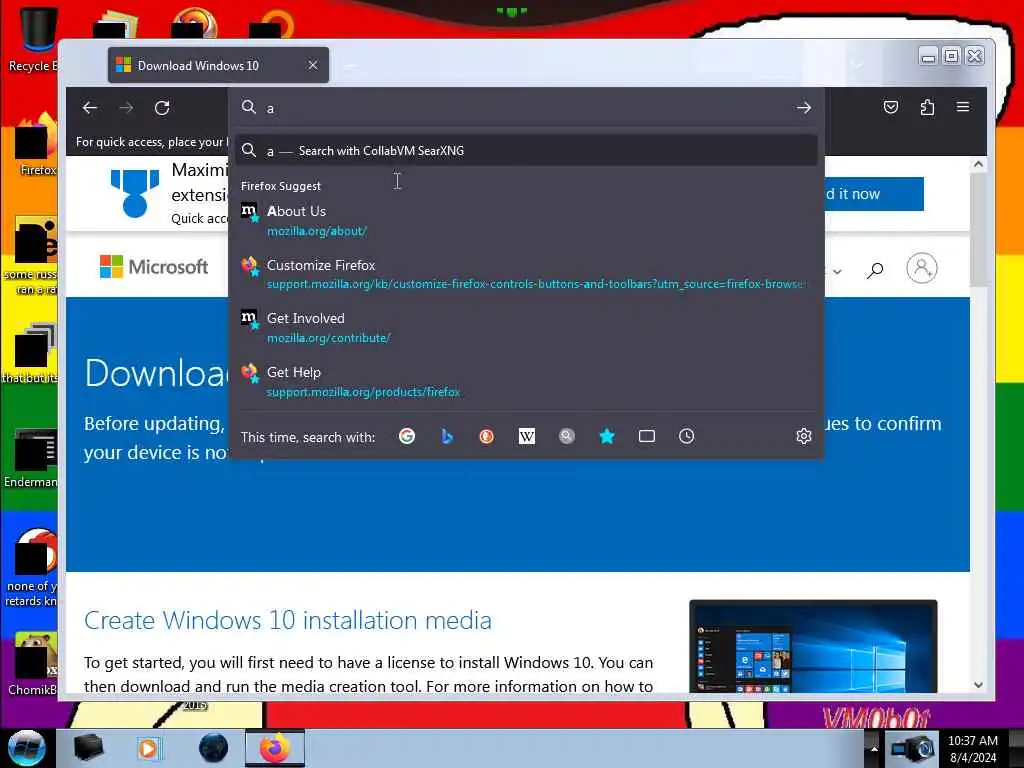1024x768 pixels.
Task: Select the Get Help suggestion
Action: (526, 381)
